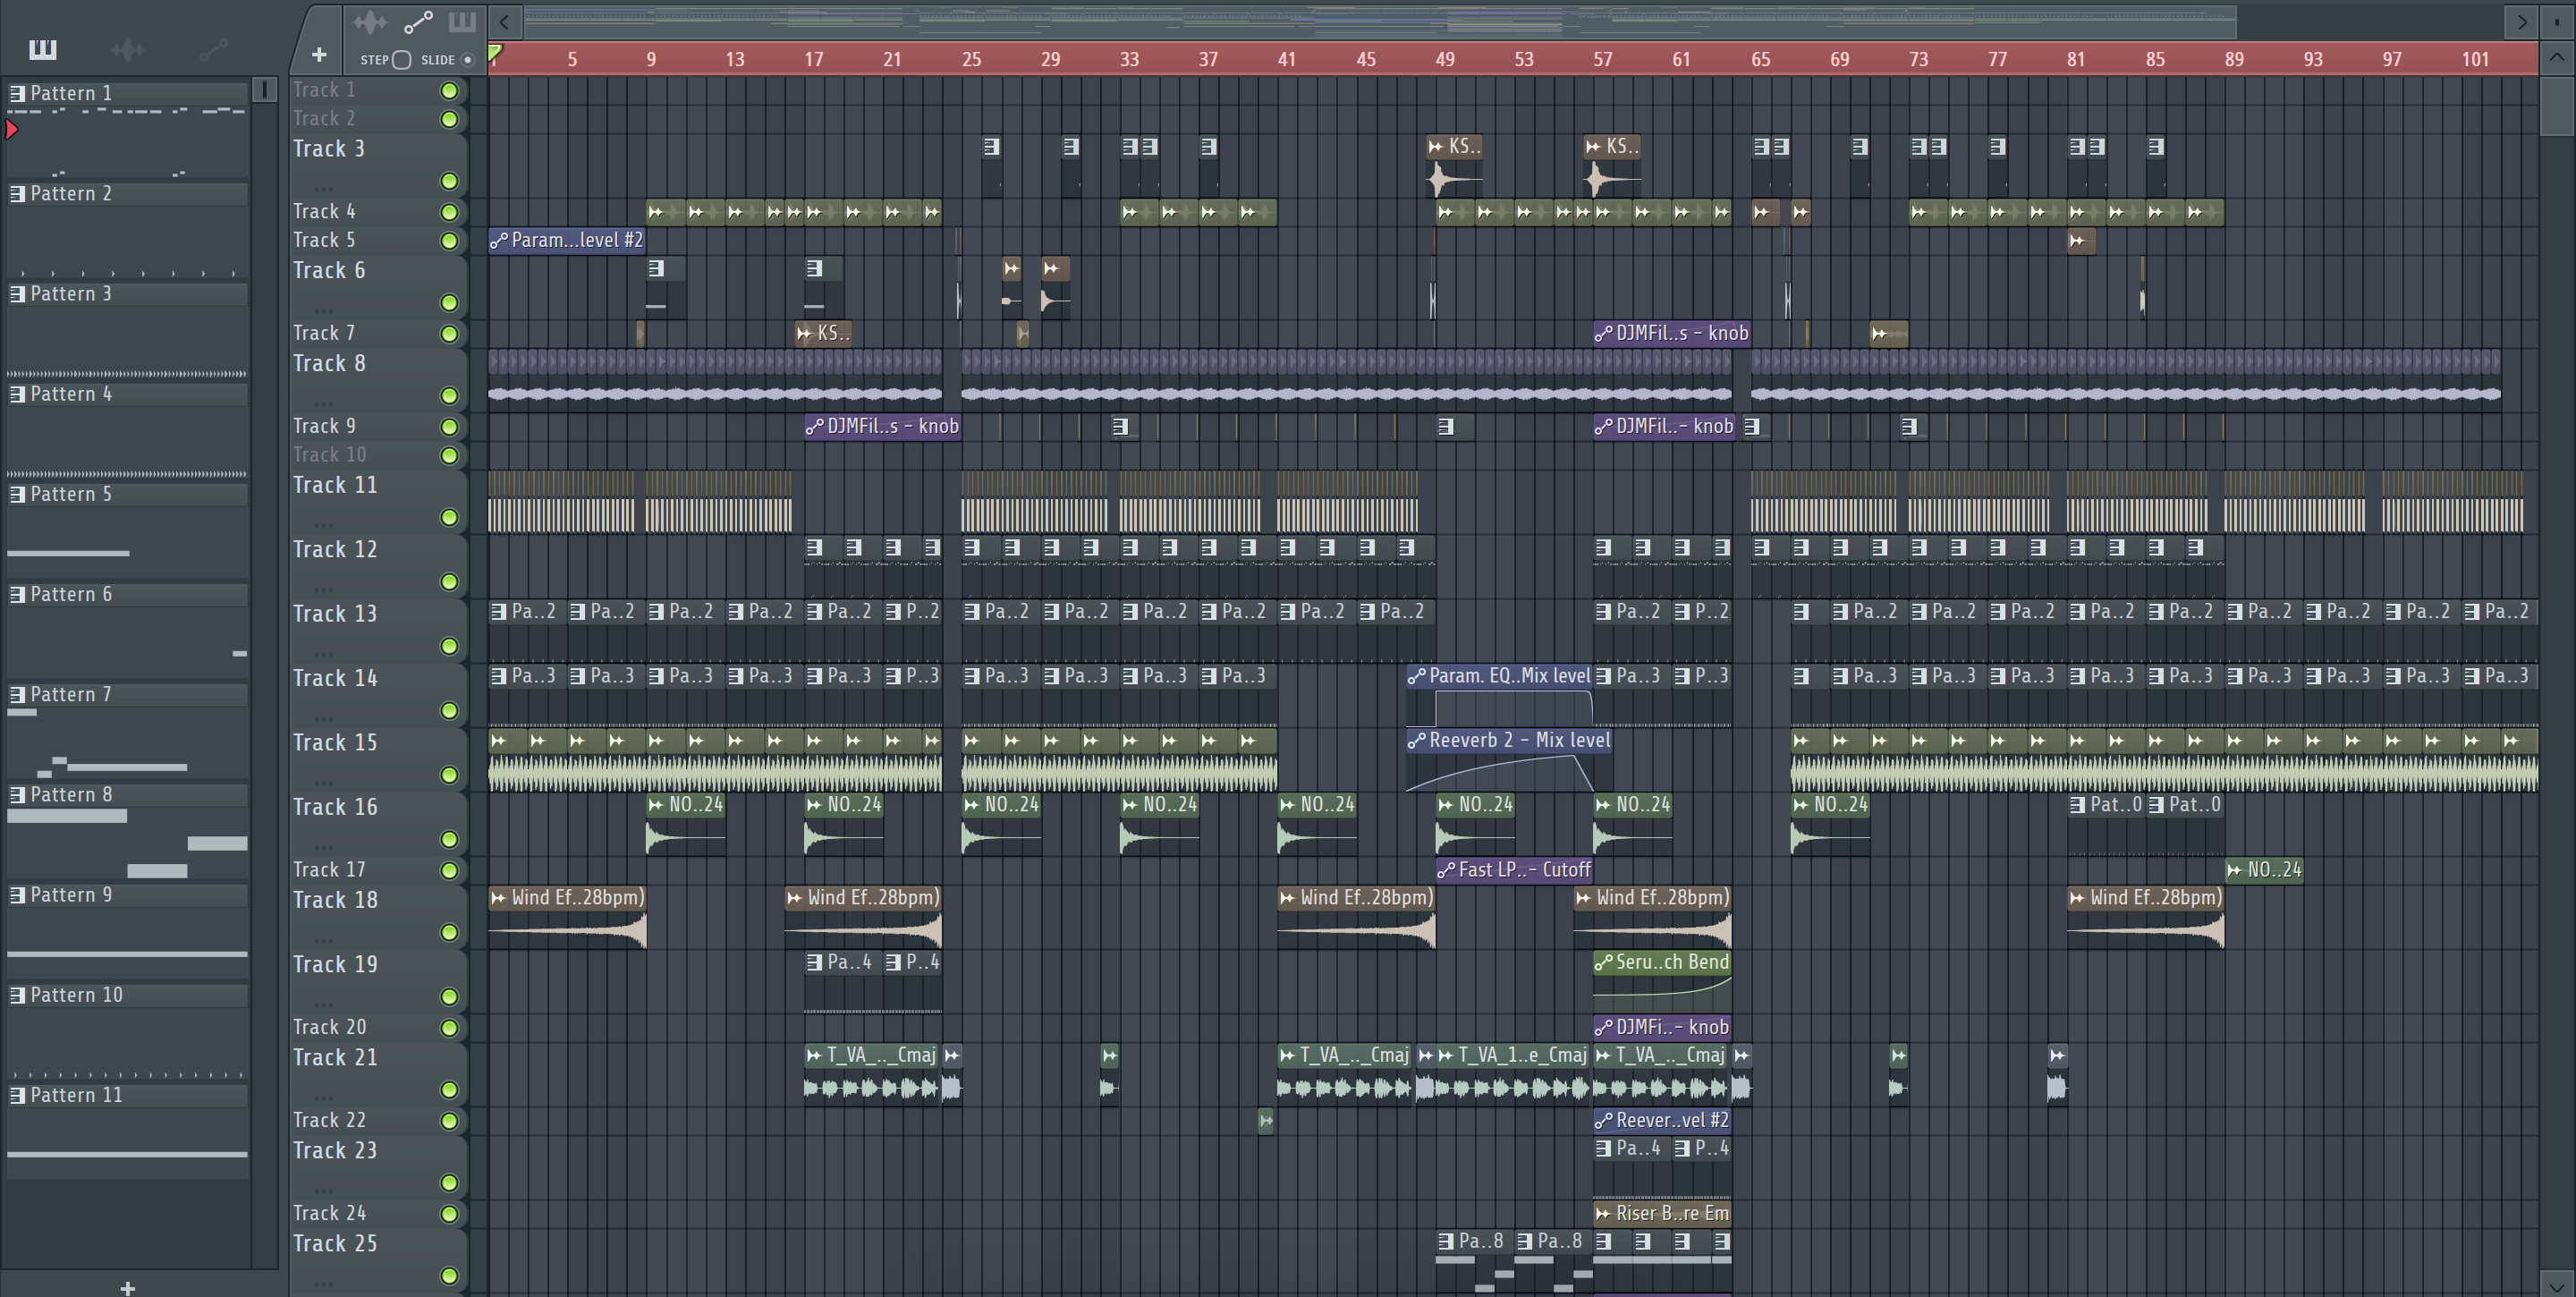Enable STEP editing mode
This screenshot has width=2576, height=1297.
point(401,60)
